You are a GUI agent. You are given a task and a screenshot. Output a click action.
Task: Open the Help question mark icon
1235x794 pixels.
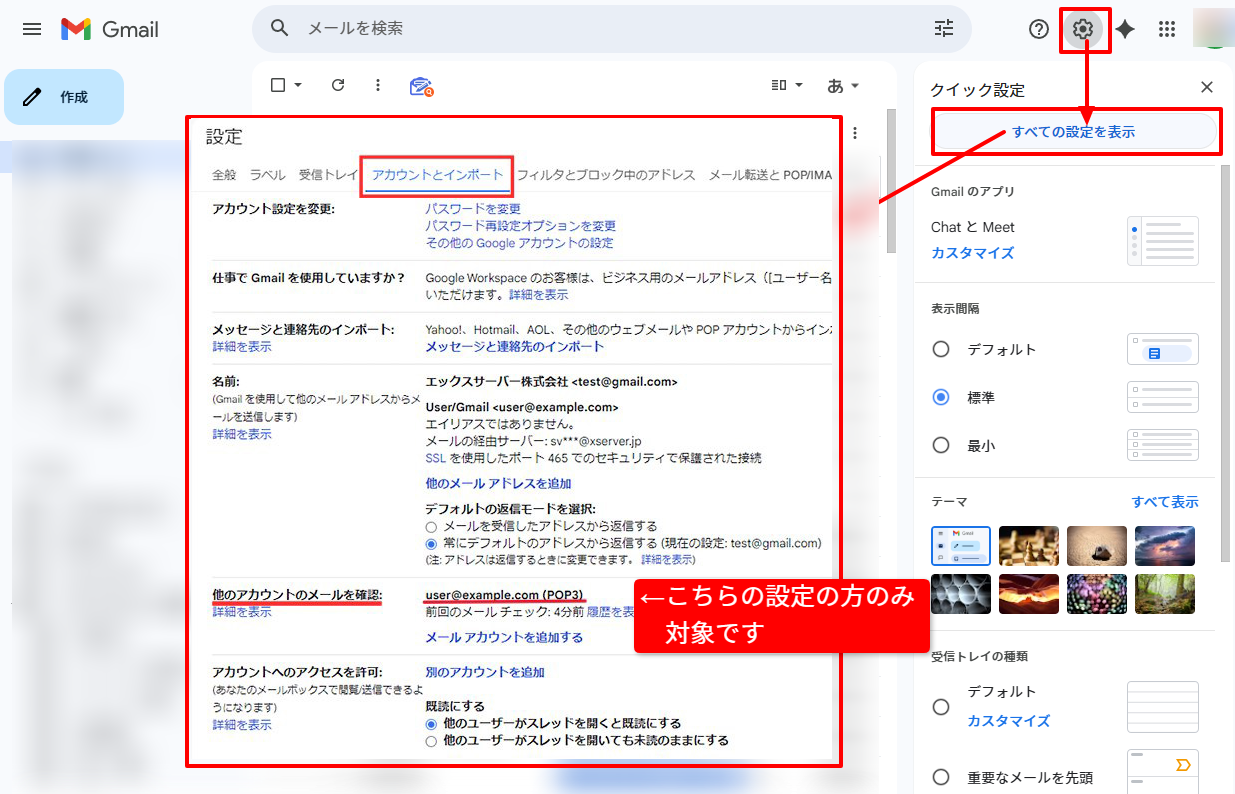tap(1039, 29)
